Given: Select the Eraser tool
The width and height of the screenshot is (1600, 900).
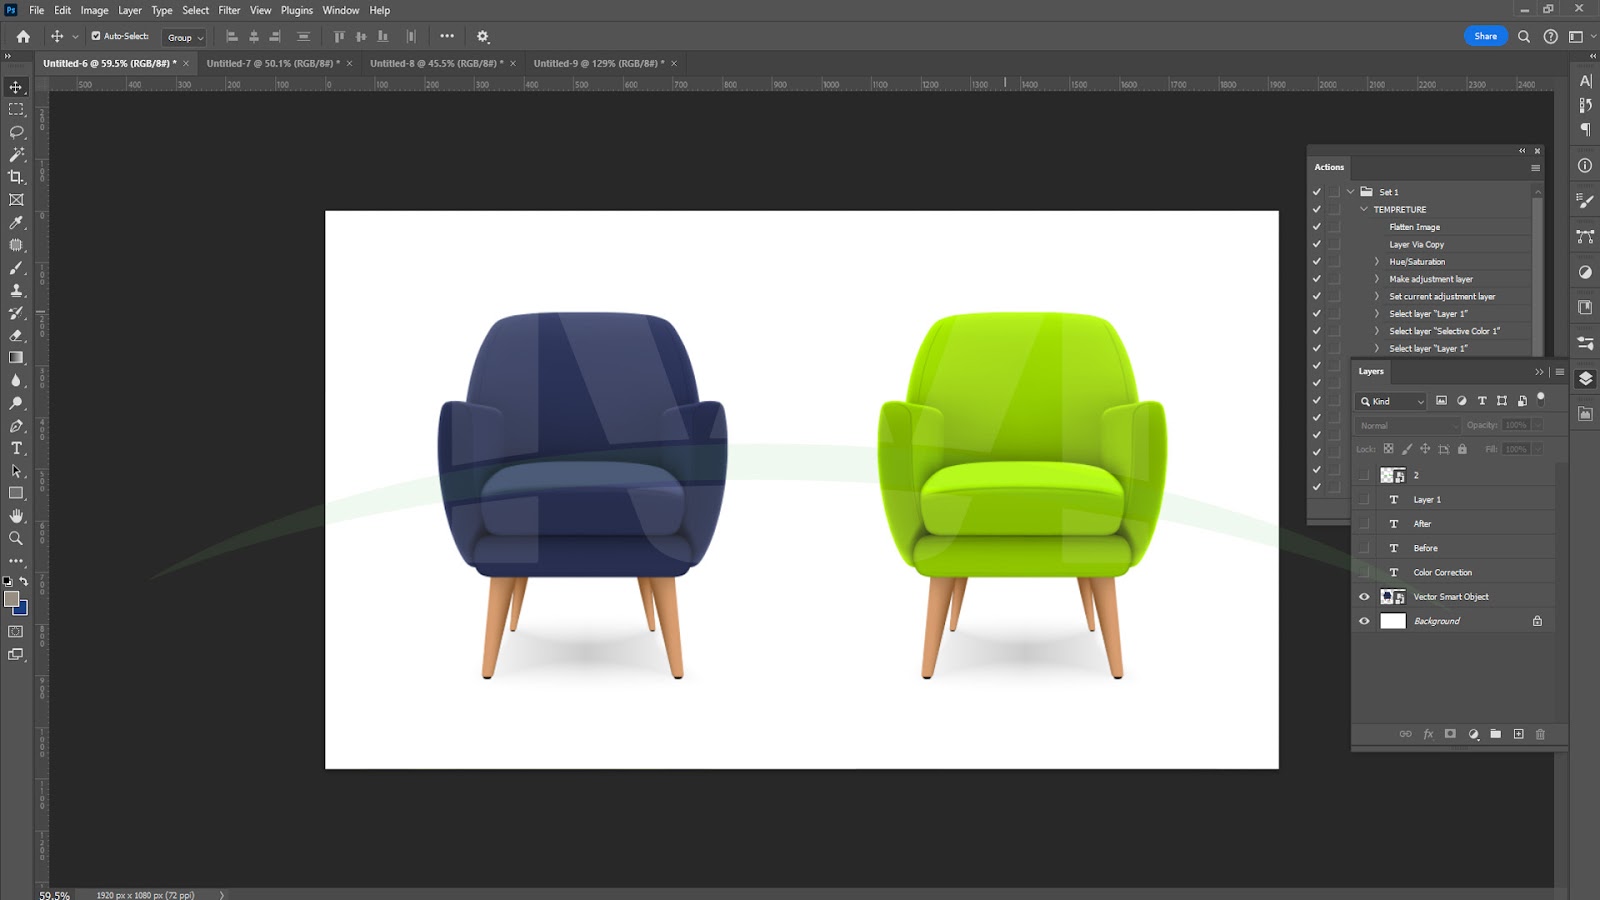Looking at the screenshot, I should [16, 335].
